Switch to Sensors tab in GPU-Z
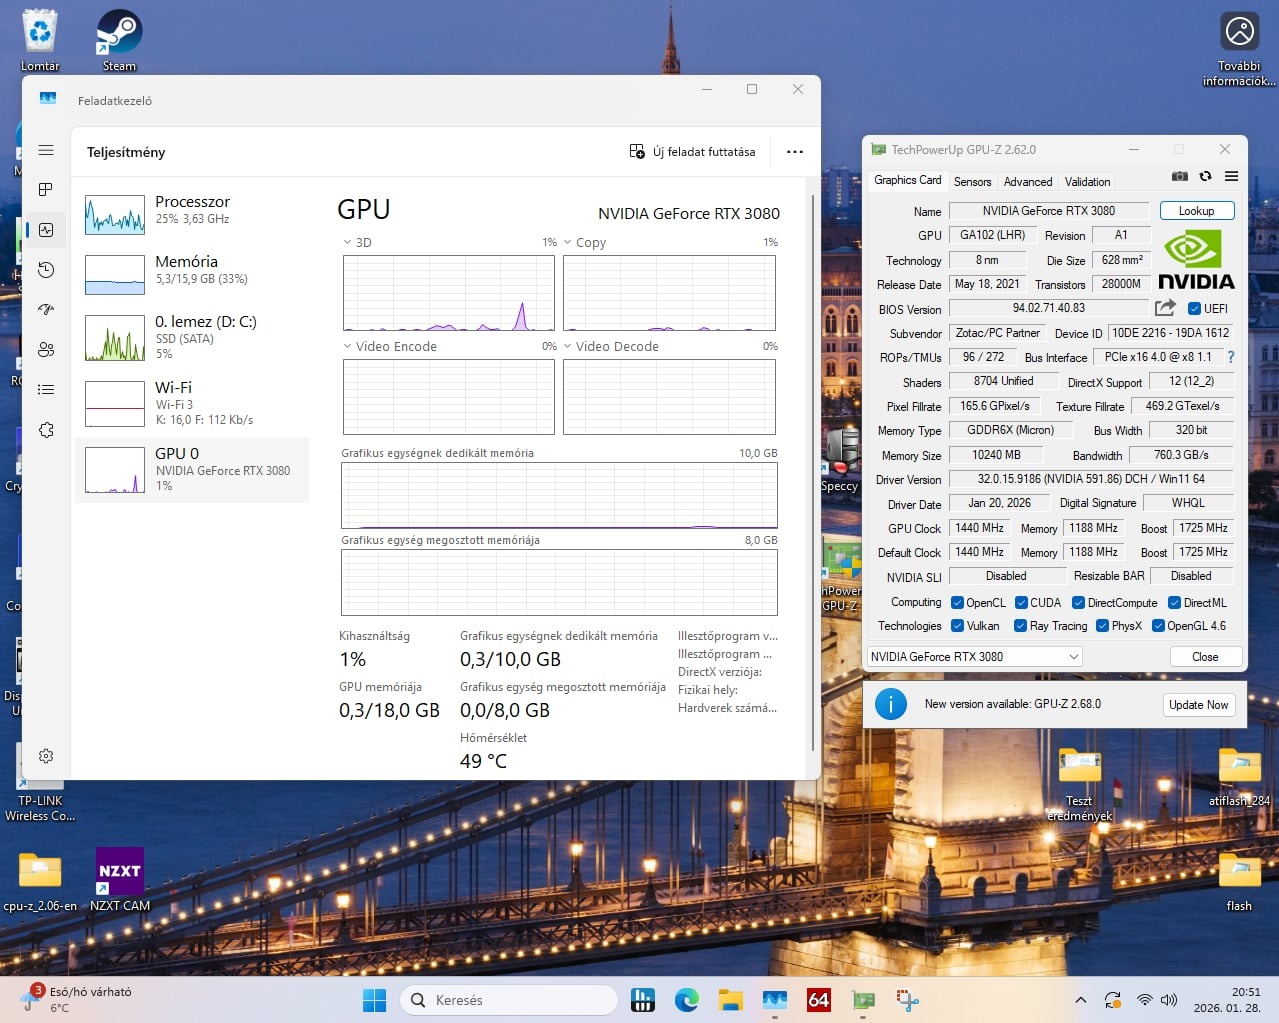Viewport: 1279px width, 1023px height. click(x=972, y=182)
